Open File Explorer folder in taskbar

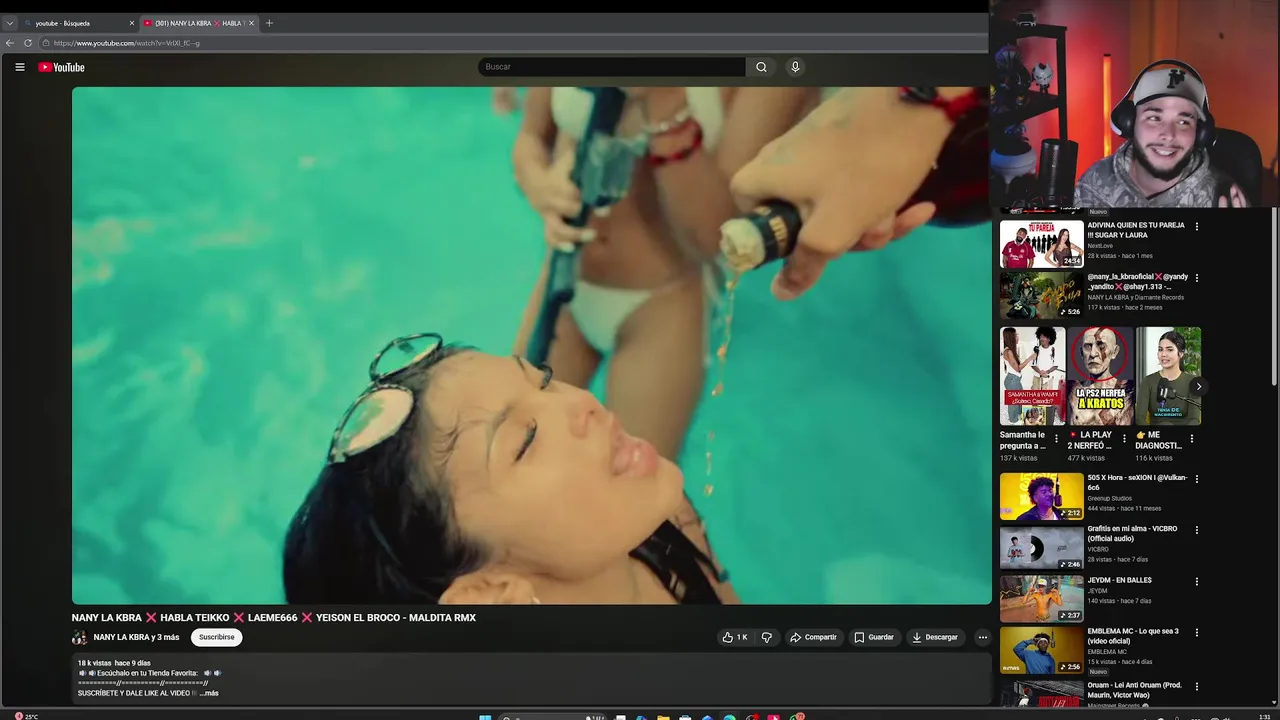[x=663, y=716]
